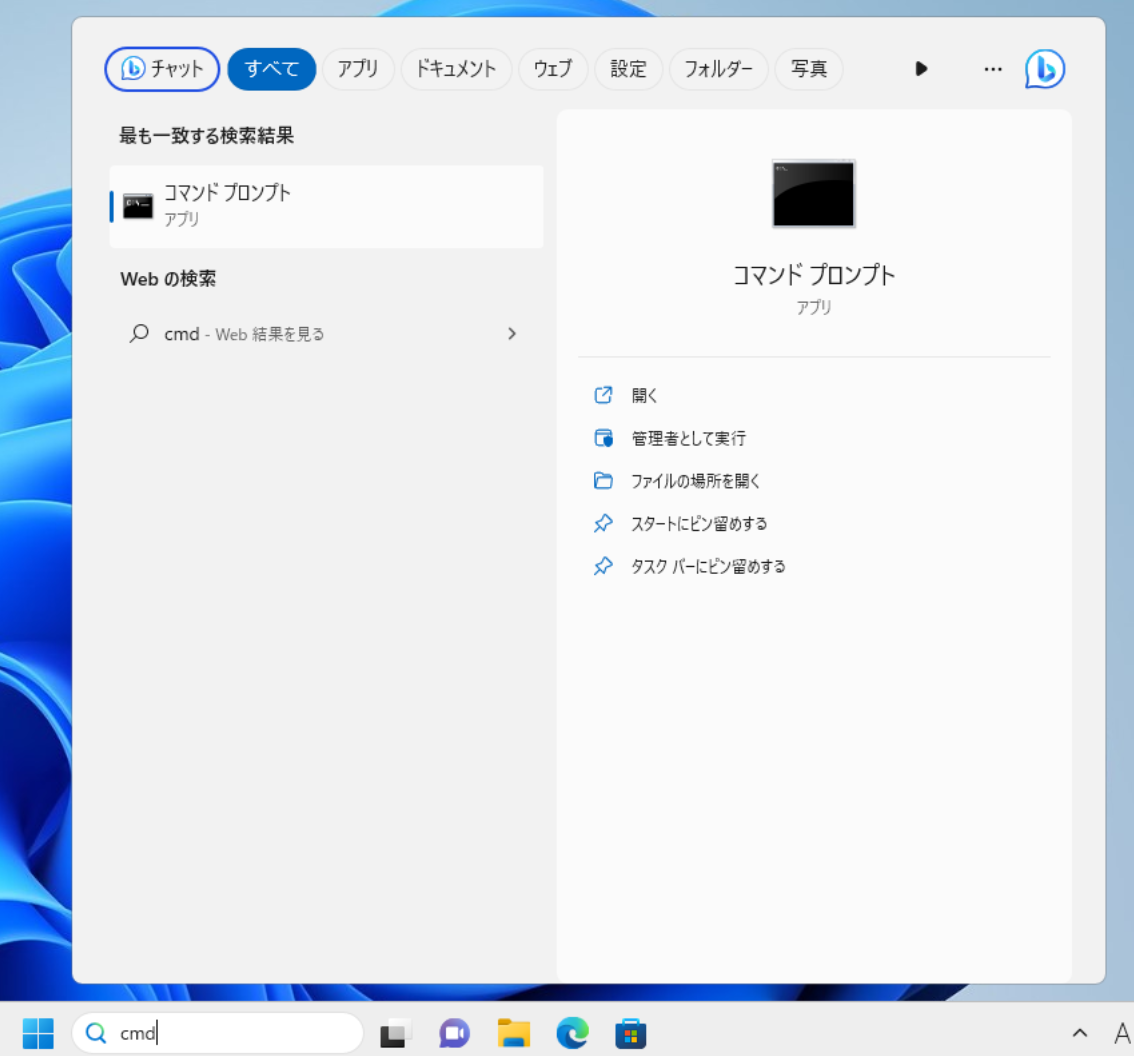This screenshot has width=1134, height=1056.
Task: Open Task View from the taskbar
Action: 396,1033
